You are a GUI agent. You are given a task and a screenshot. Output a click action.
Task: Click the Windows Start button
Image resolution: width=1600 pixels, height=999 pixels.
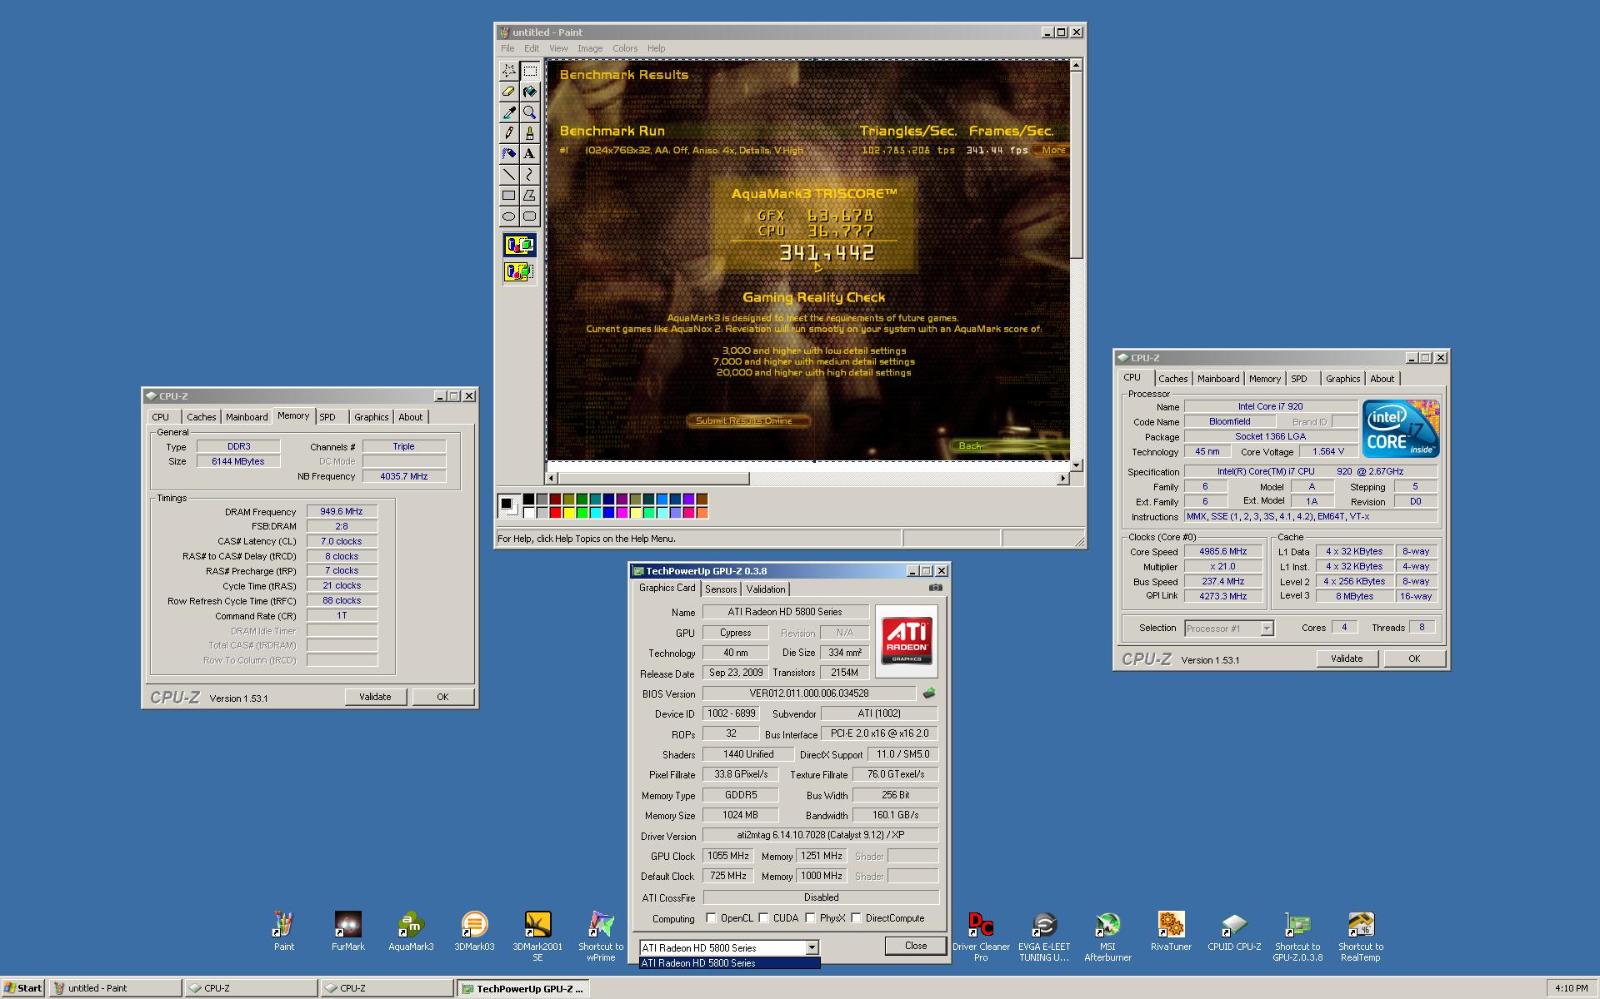(x=23, y=988)
